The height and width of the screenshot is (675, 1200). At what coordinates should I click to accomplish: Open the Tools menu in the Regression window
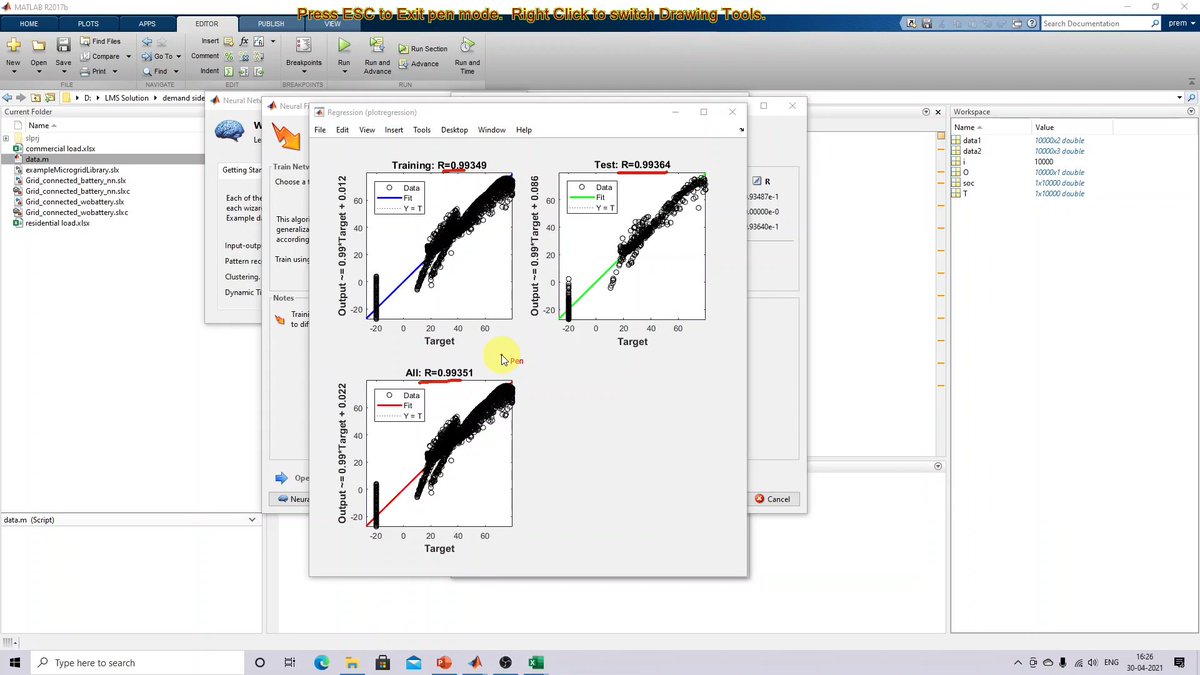click(x=421, y=129)
